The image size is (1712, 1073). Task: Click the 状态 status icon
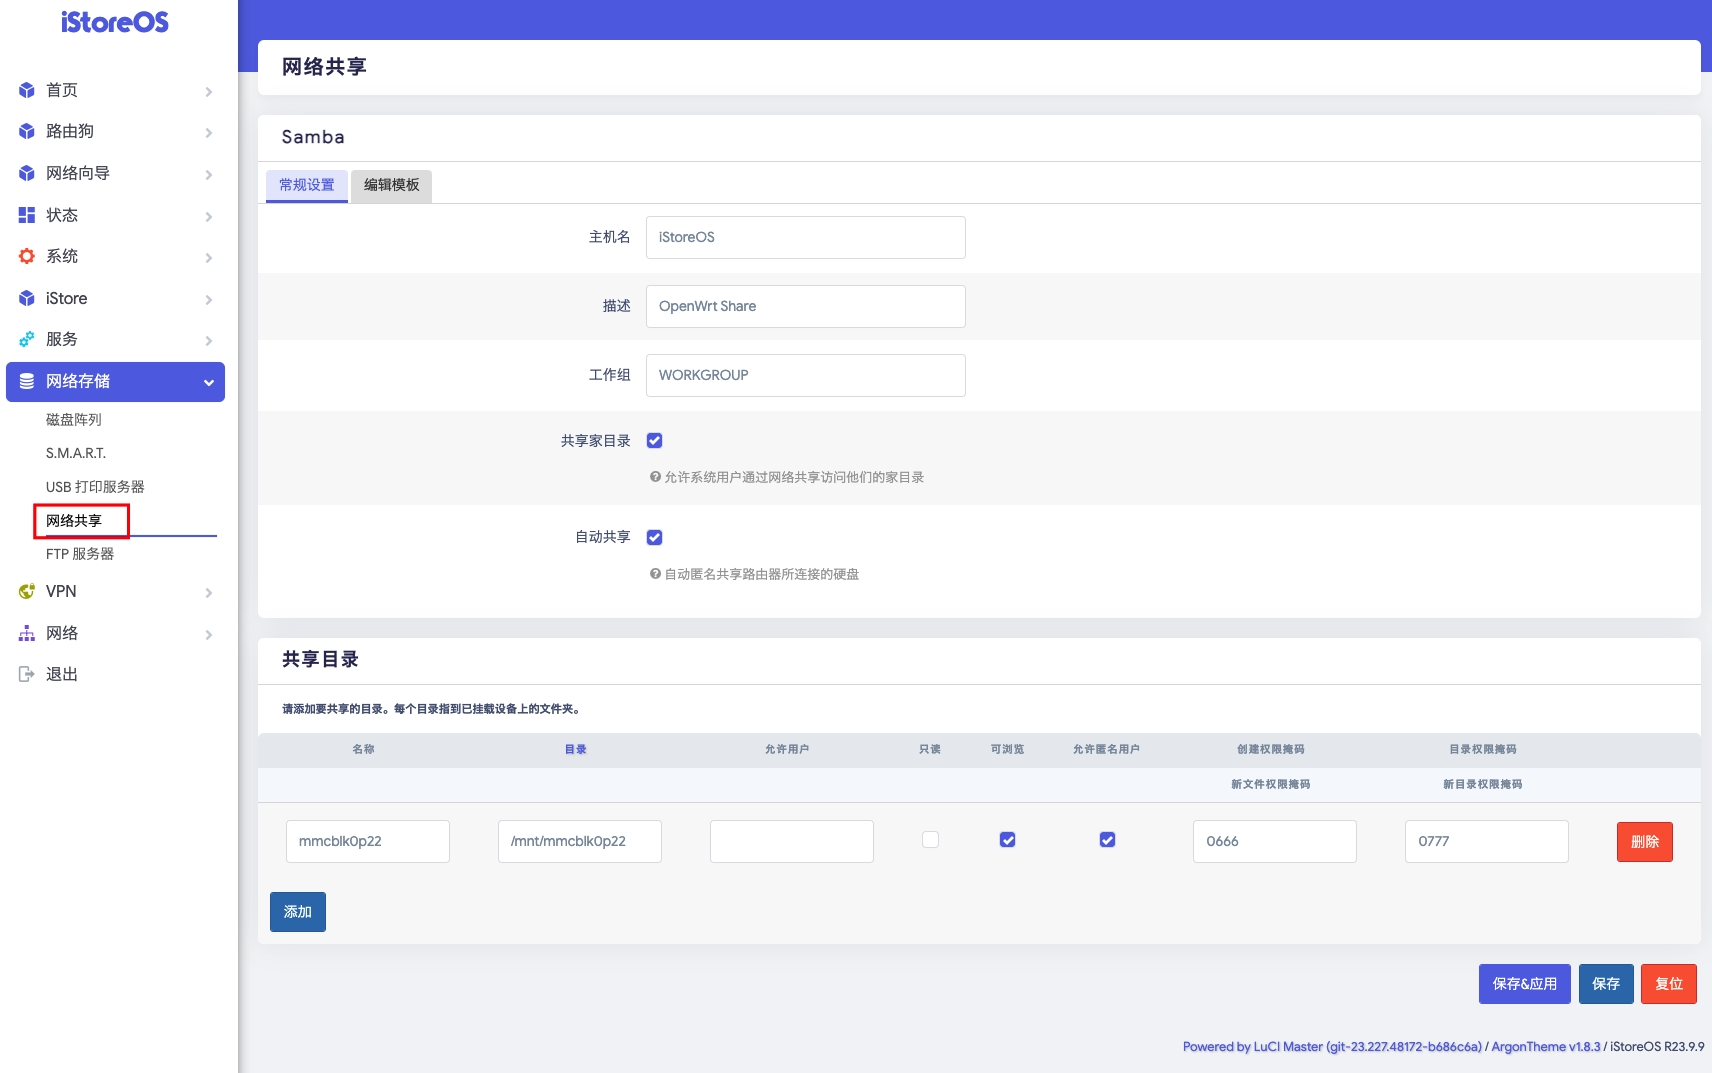pos(26,215)
